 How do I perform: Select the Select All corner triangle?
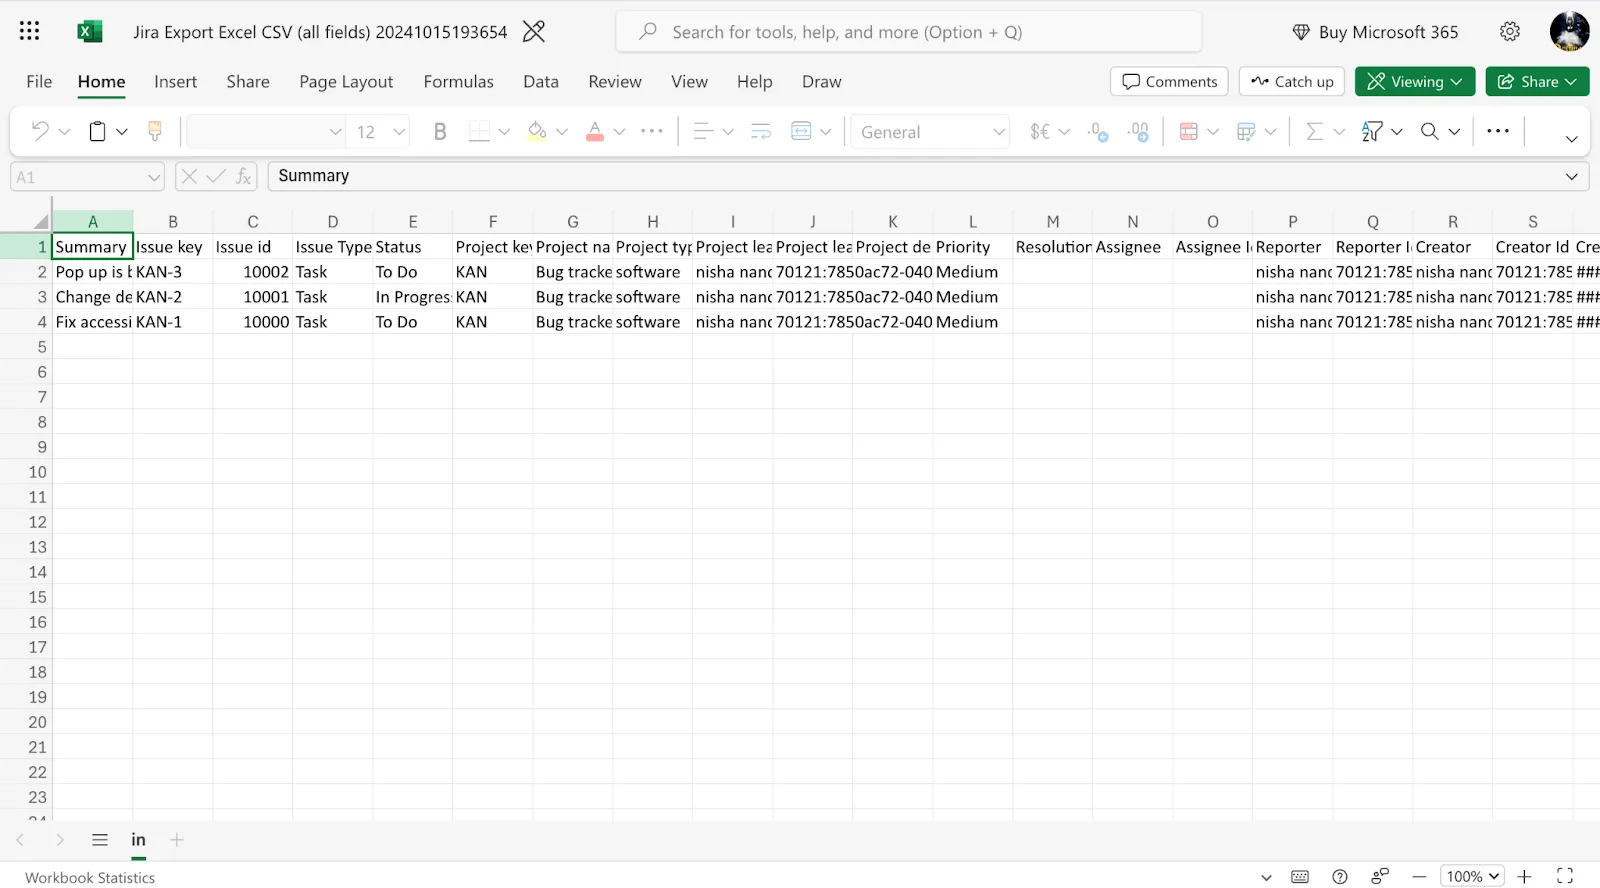[x=41, y=221]
